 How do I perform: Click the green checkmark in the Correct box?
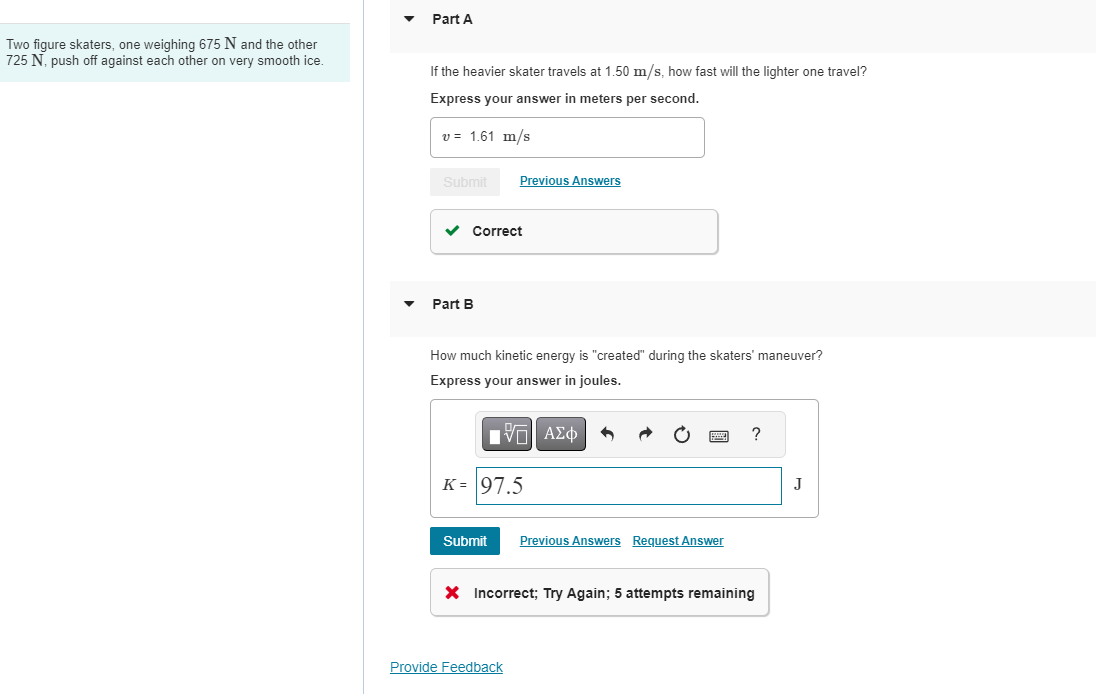(452, 231)
